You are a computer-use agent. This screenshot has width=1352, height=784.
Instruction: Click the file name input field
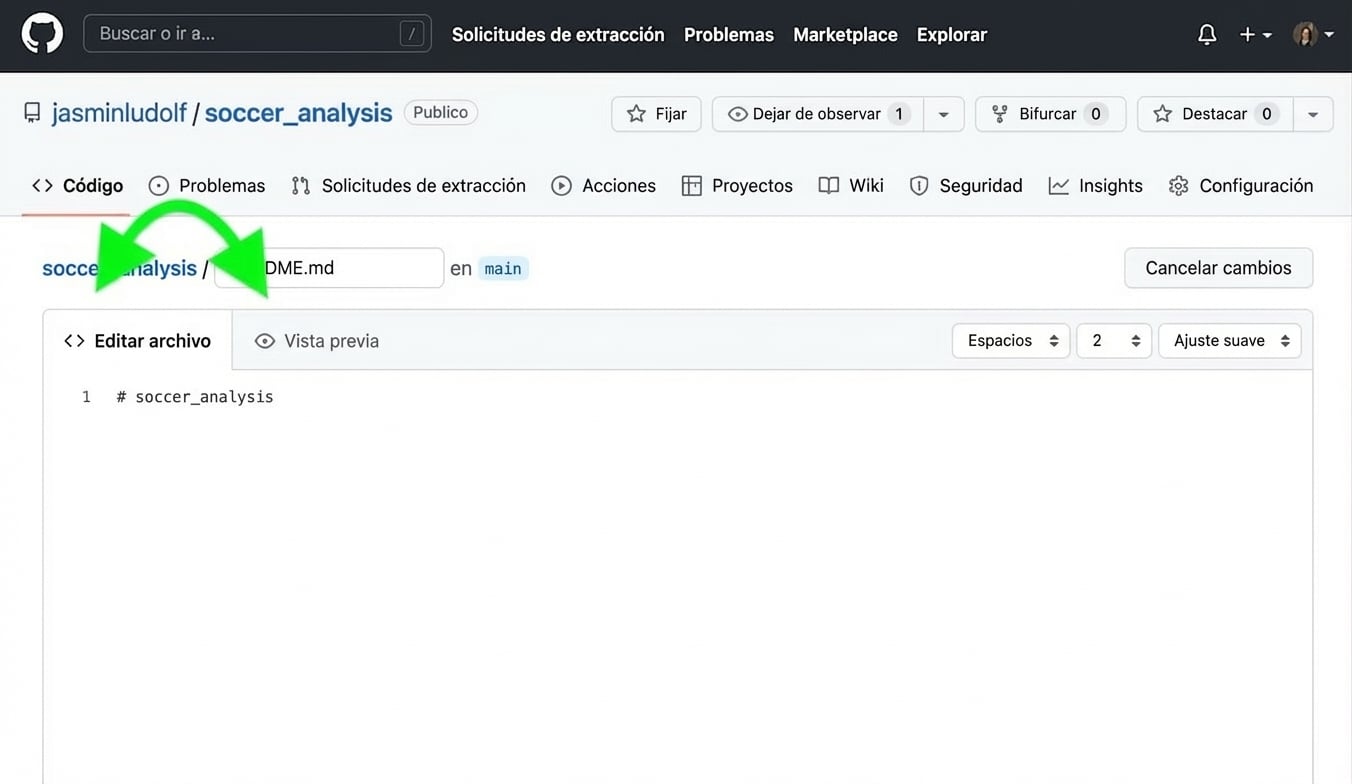pos(329,268)
